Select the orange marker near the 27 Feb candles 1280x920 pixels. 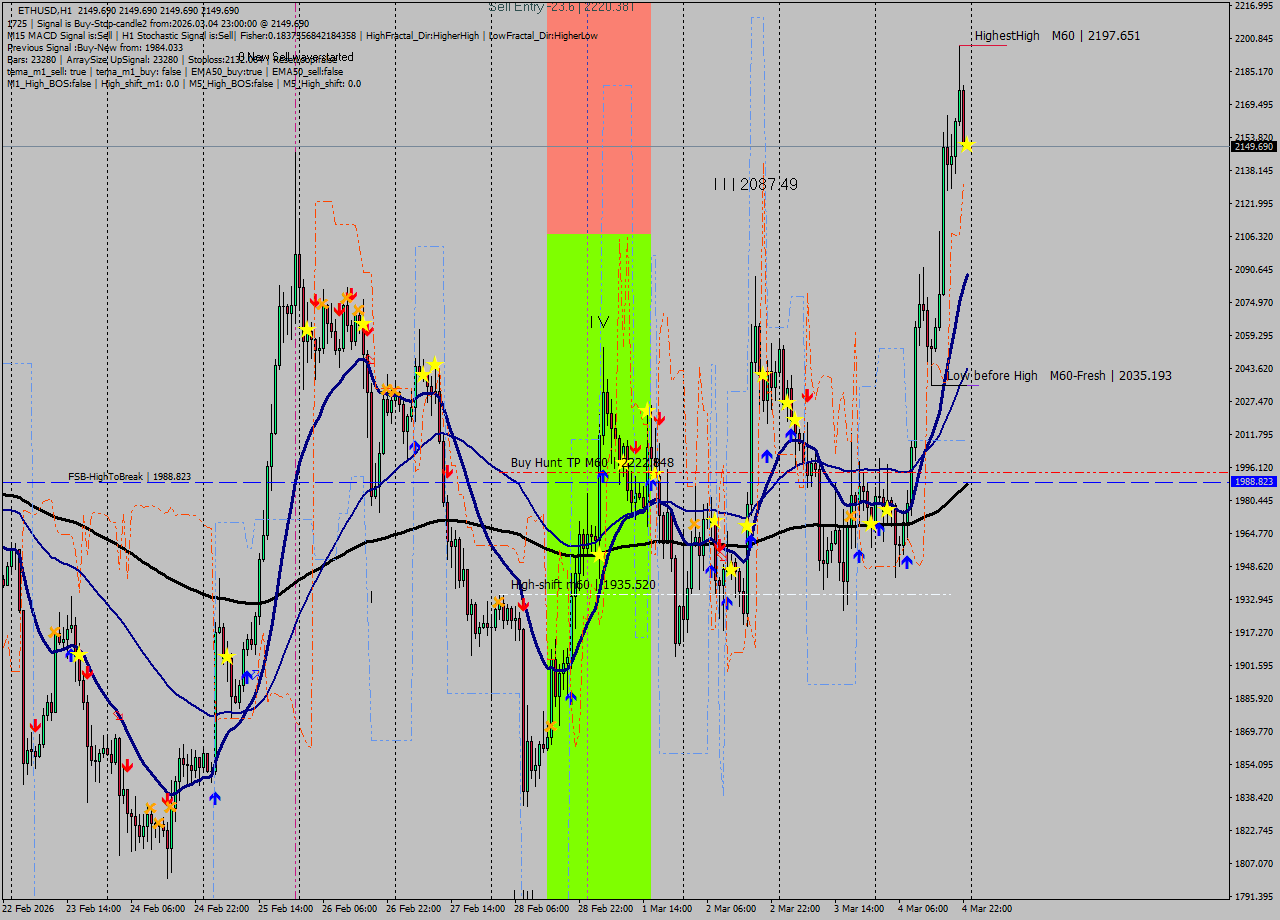click(x=500, y=602)
